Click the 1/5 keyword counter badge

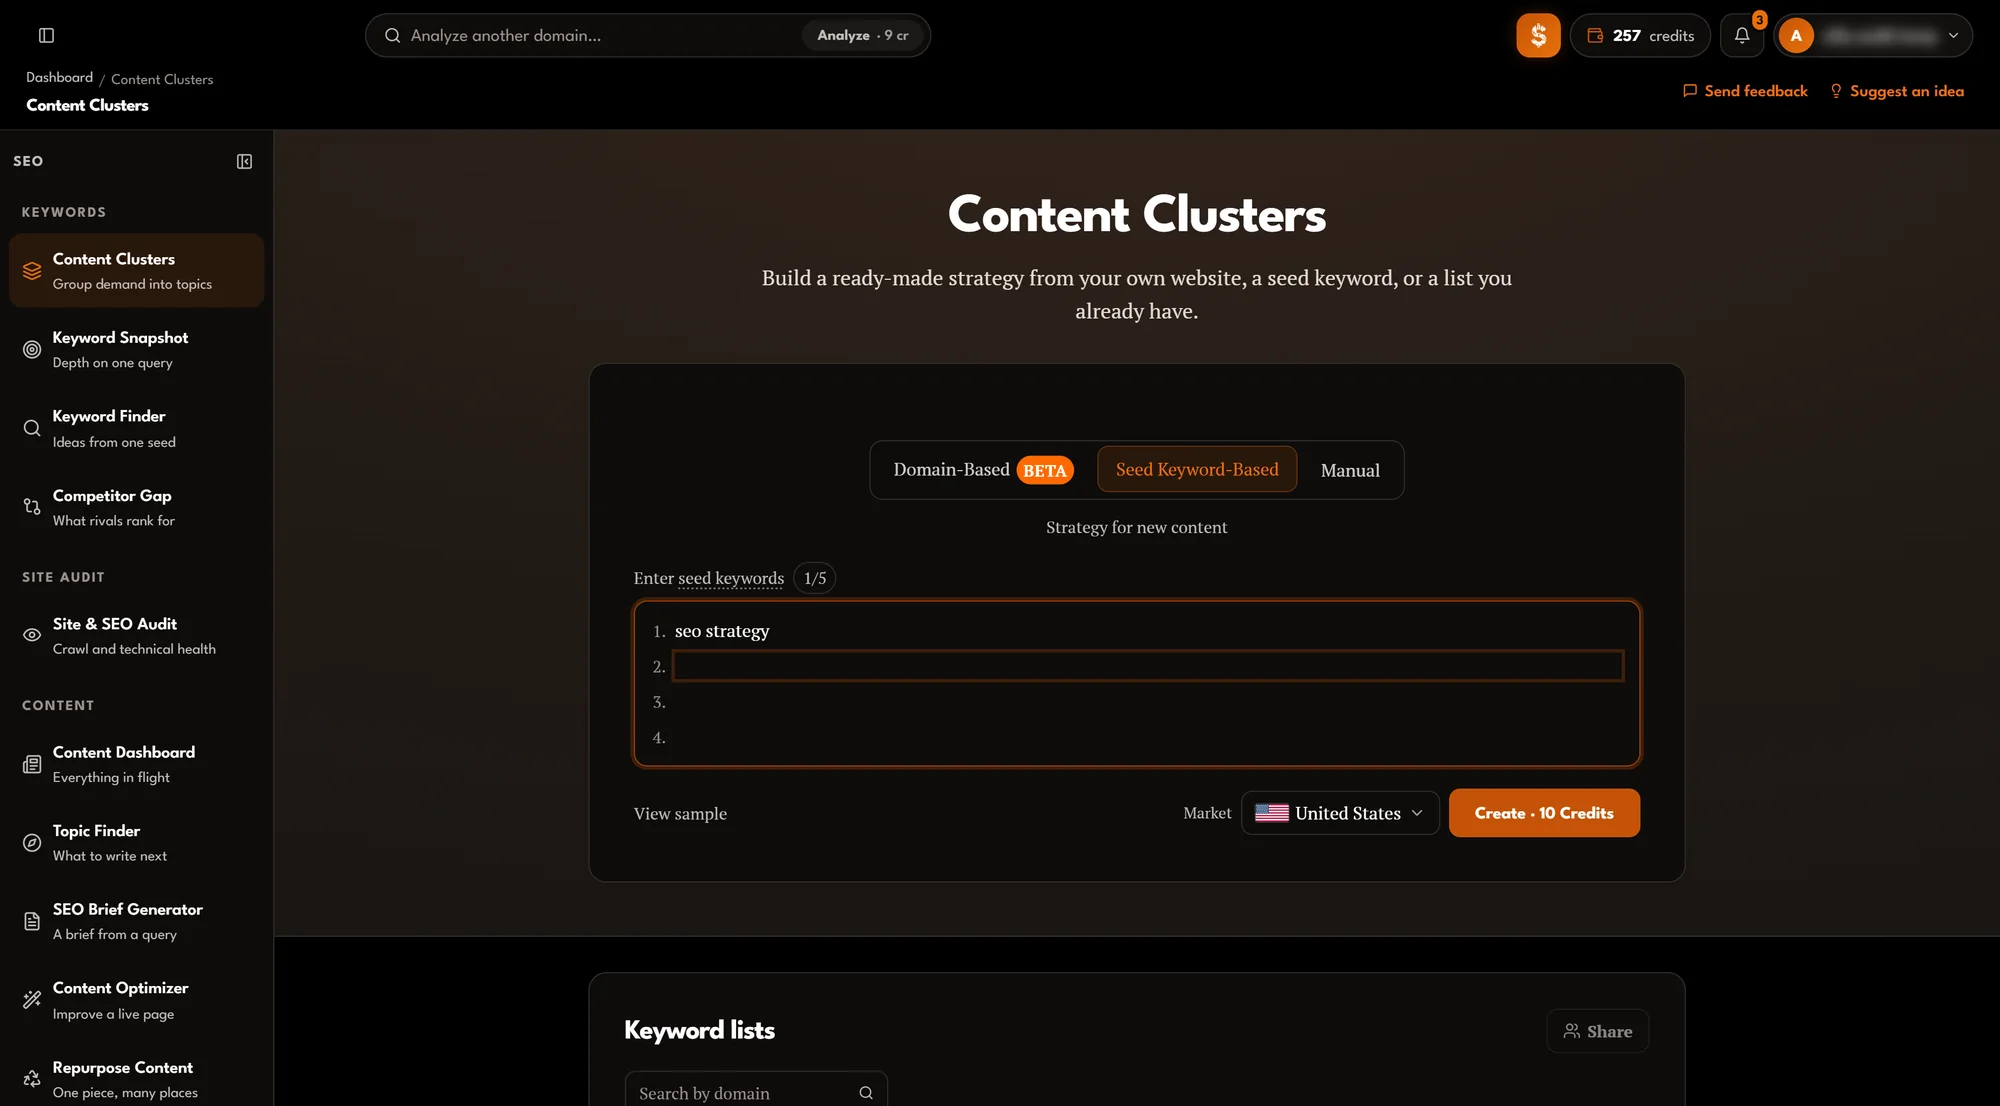[815, 578]
